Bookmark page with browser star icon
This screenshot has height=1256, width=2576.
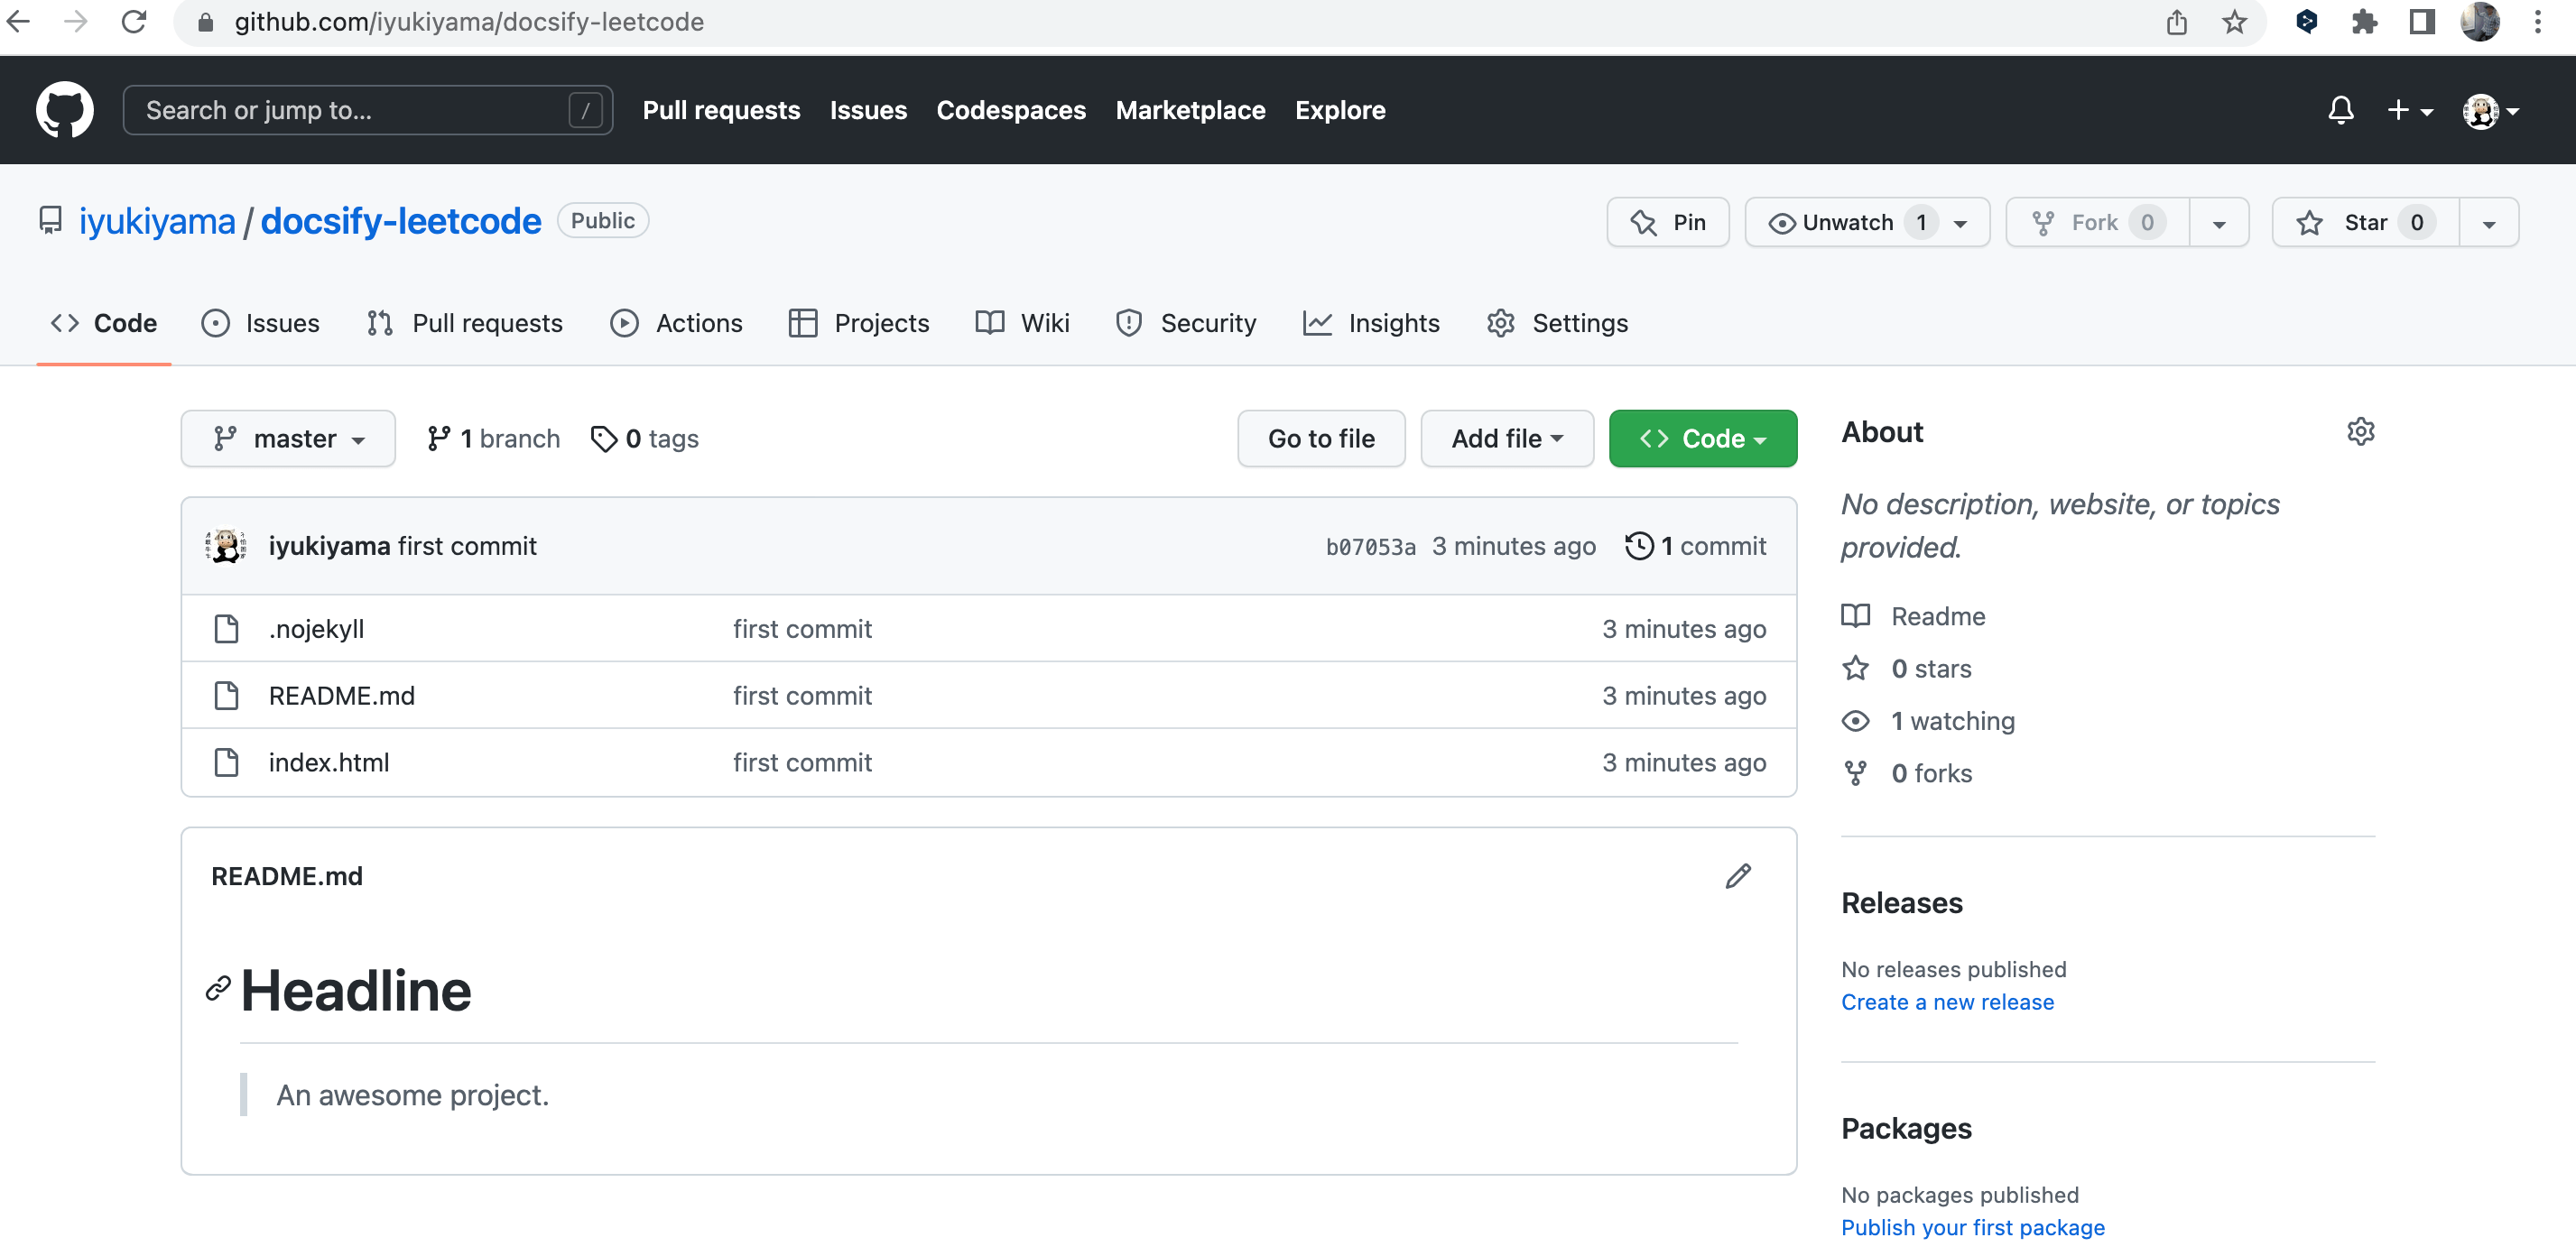point(2234,22)
